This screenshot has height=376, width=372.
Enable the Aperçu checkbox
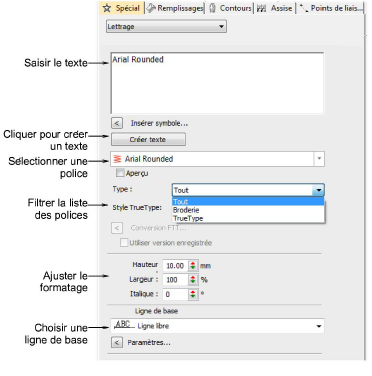(120, 173)
